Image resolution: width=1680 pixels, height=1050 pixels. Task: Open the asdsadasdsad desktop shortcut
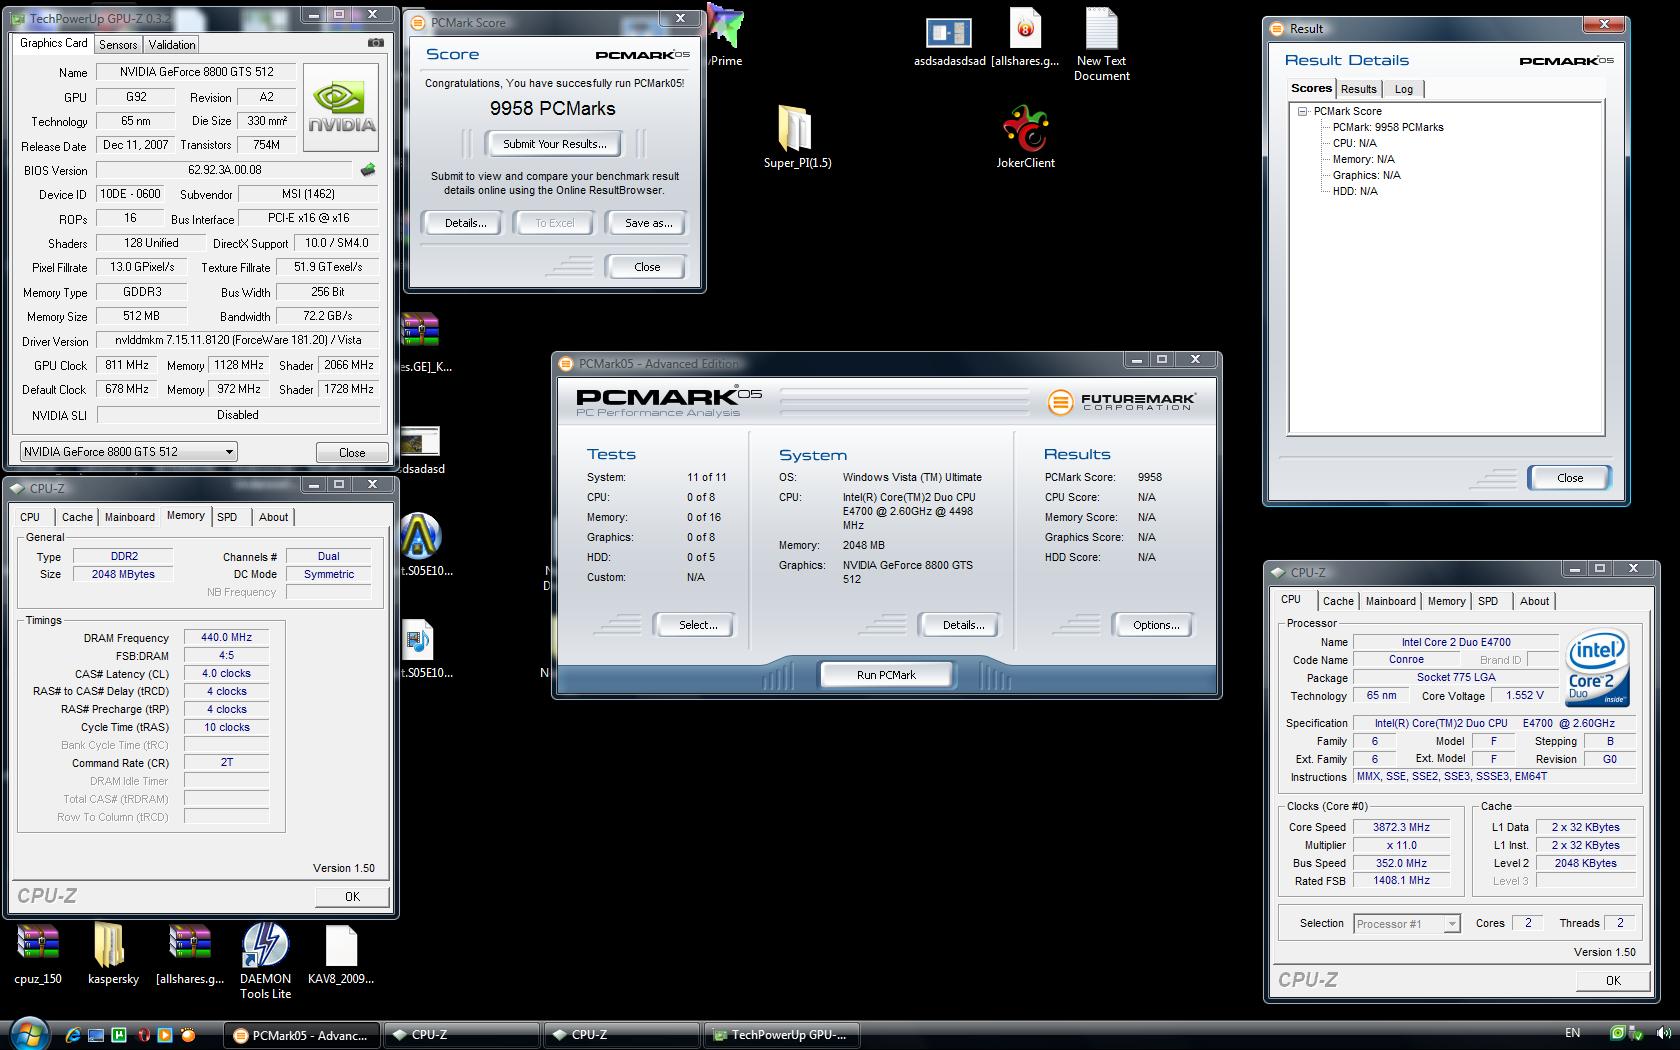[x=949, y=42]
